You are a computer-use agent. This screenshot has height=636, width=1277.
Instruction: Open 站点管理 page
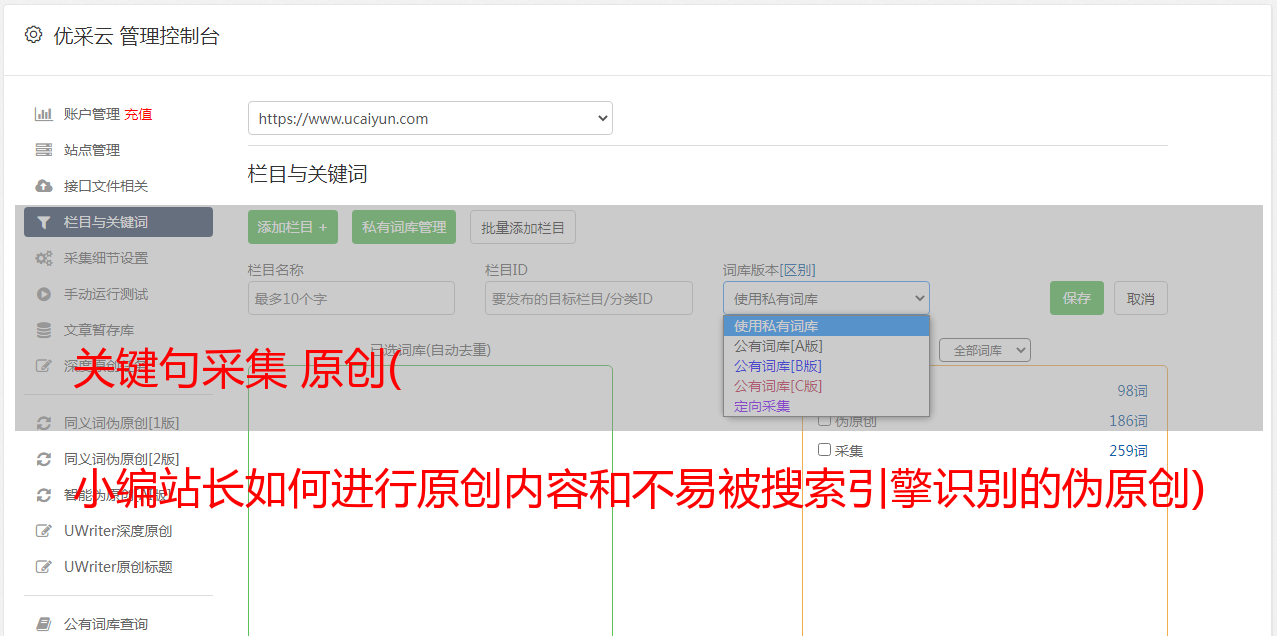(92, 150)
